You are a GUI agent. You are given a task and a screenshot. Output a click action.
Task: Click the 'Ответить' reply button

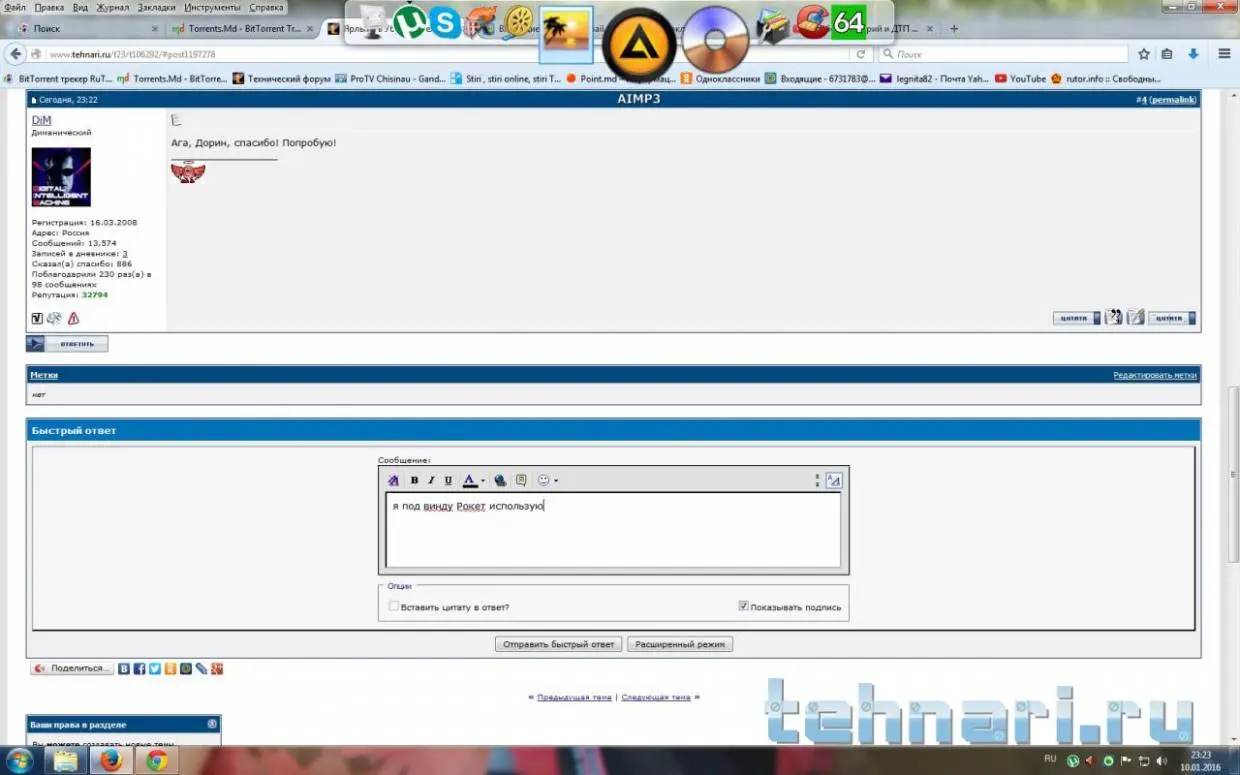click(x=67, y=344)
